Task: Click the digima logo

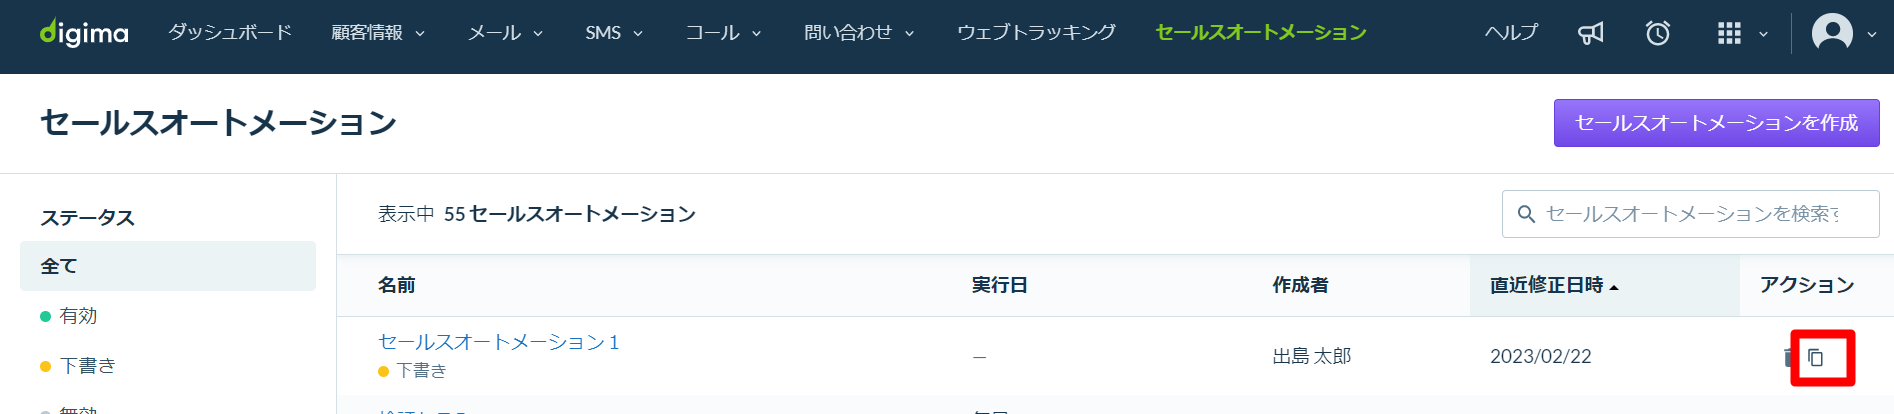Action: pos(84,33)
